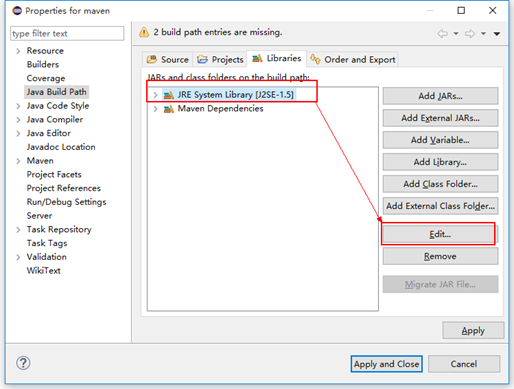
Task: Click the type filter text field
Action: click(x=67, y=33)
